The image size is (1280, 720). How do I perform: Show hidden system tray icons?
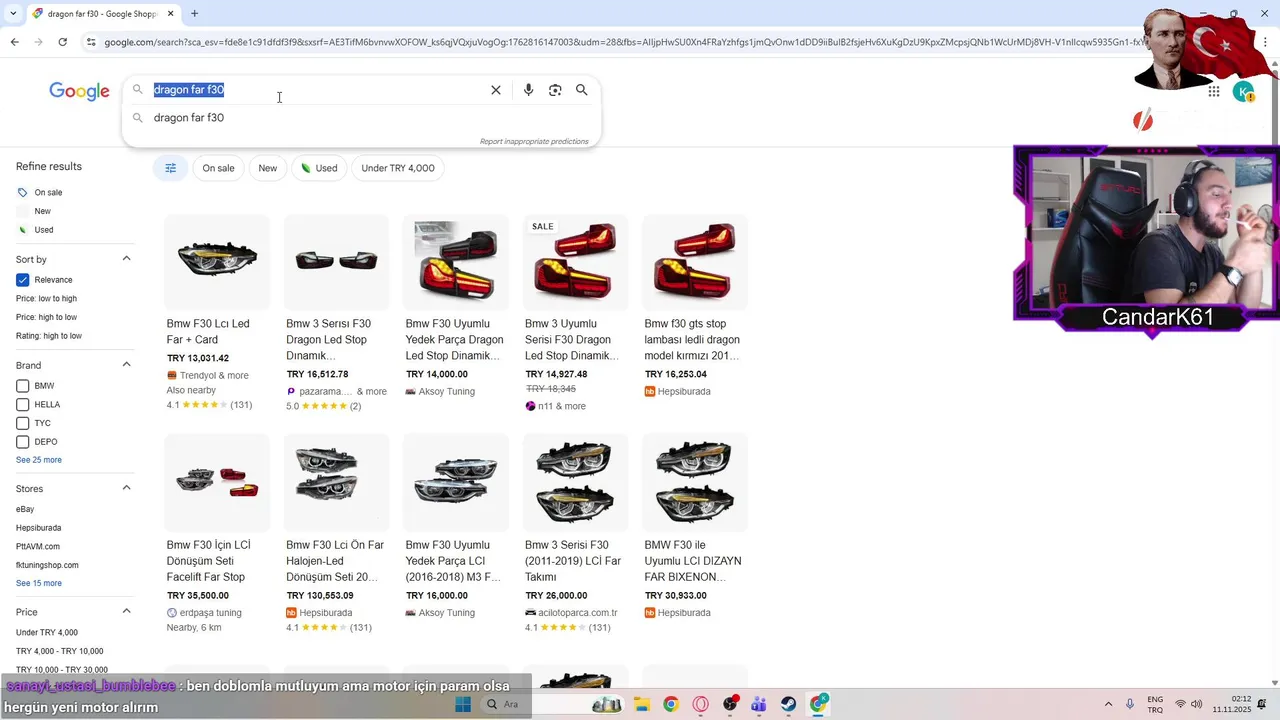pyautogui.click(x=1108, y=704)
